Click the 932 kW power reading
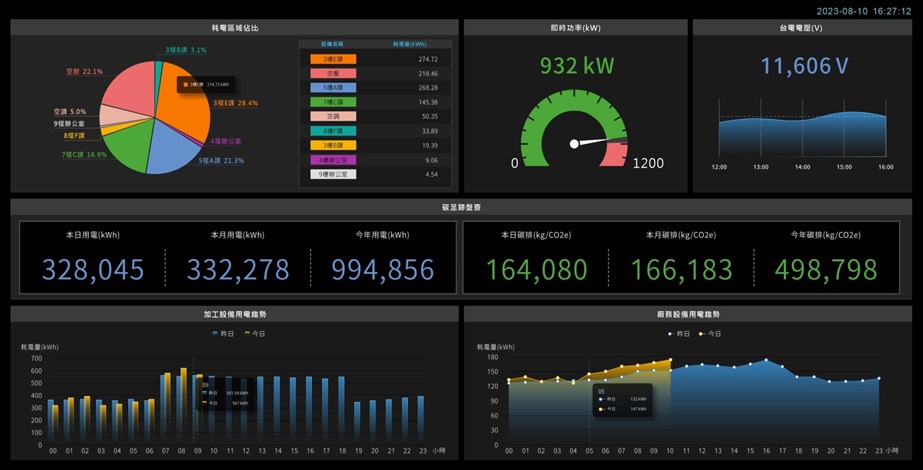 click(x=577, y=65)
